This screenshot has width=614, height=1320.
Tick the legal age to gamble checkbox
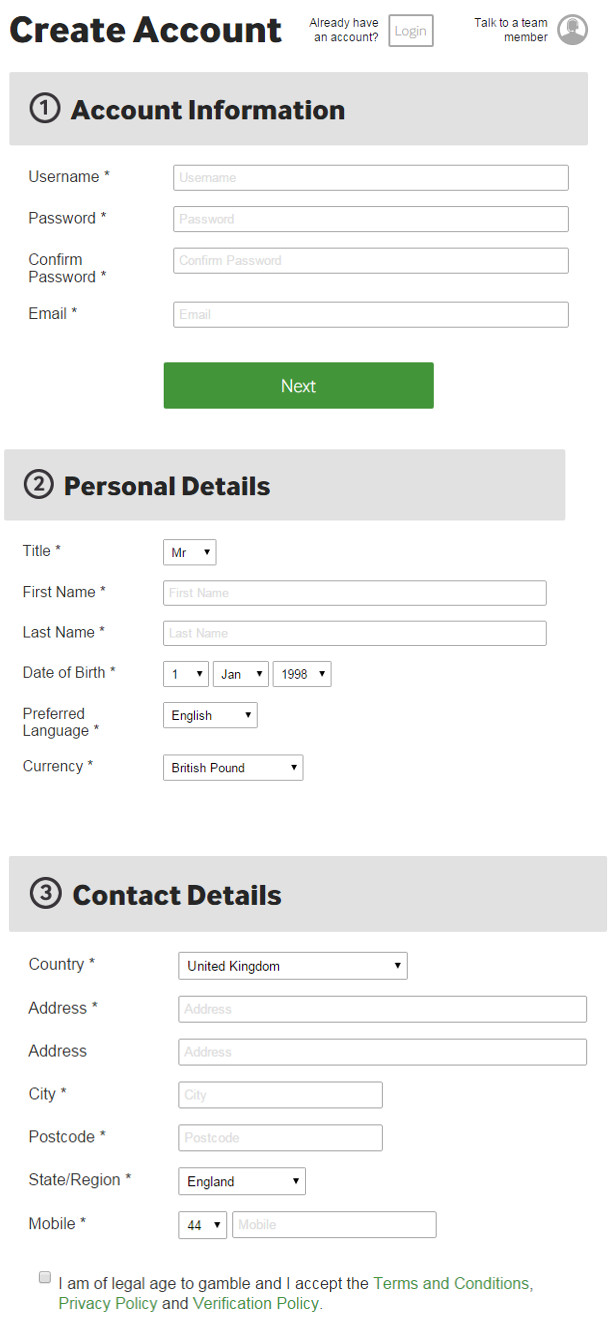pos(45,1277)
